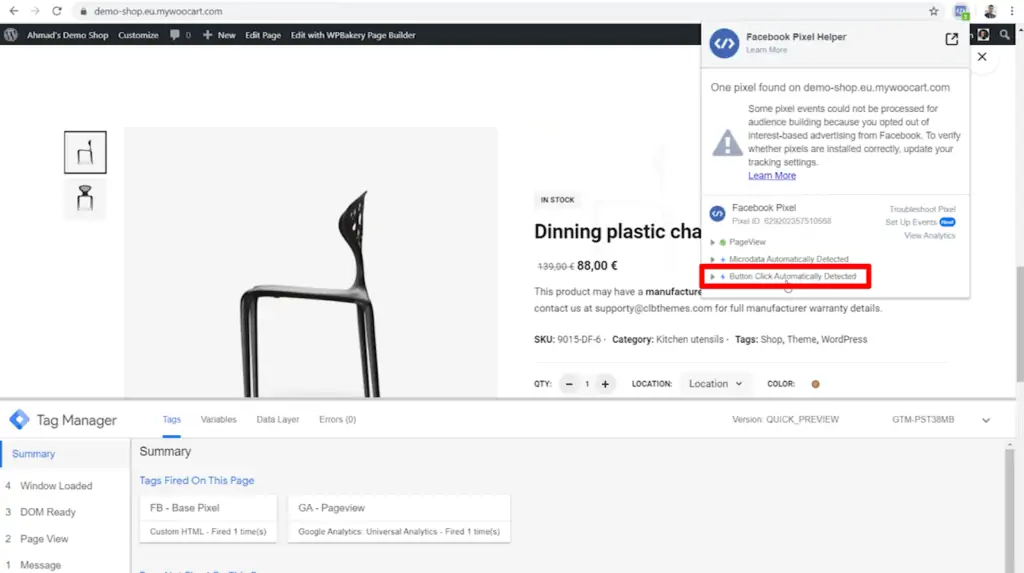Viewport: 1024px width, 573px height.
Task: Open the Kitchen utensils category link
Action: click(x=690, y=339)
